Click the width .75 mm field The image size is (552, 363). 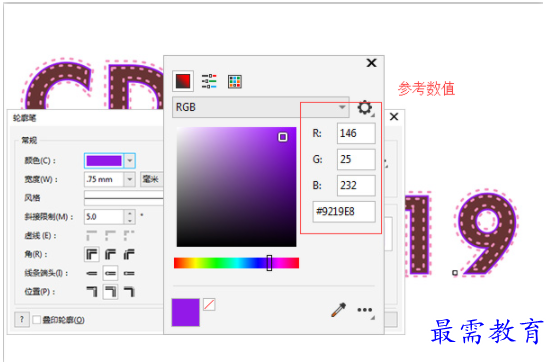[x=104, y=180]
